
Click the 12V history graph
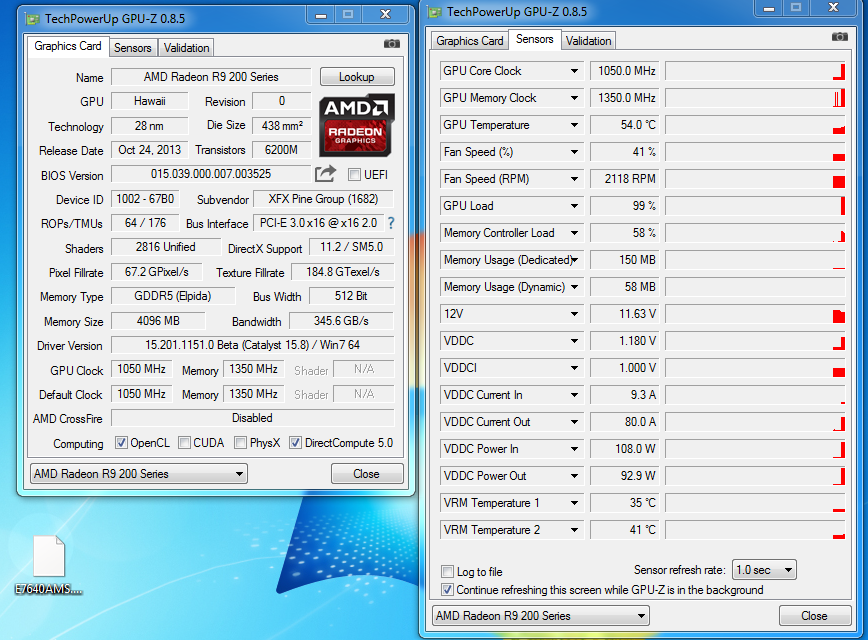(755, 314)
